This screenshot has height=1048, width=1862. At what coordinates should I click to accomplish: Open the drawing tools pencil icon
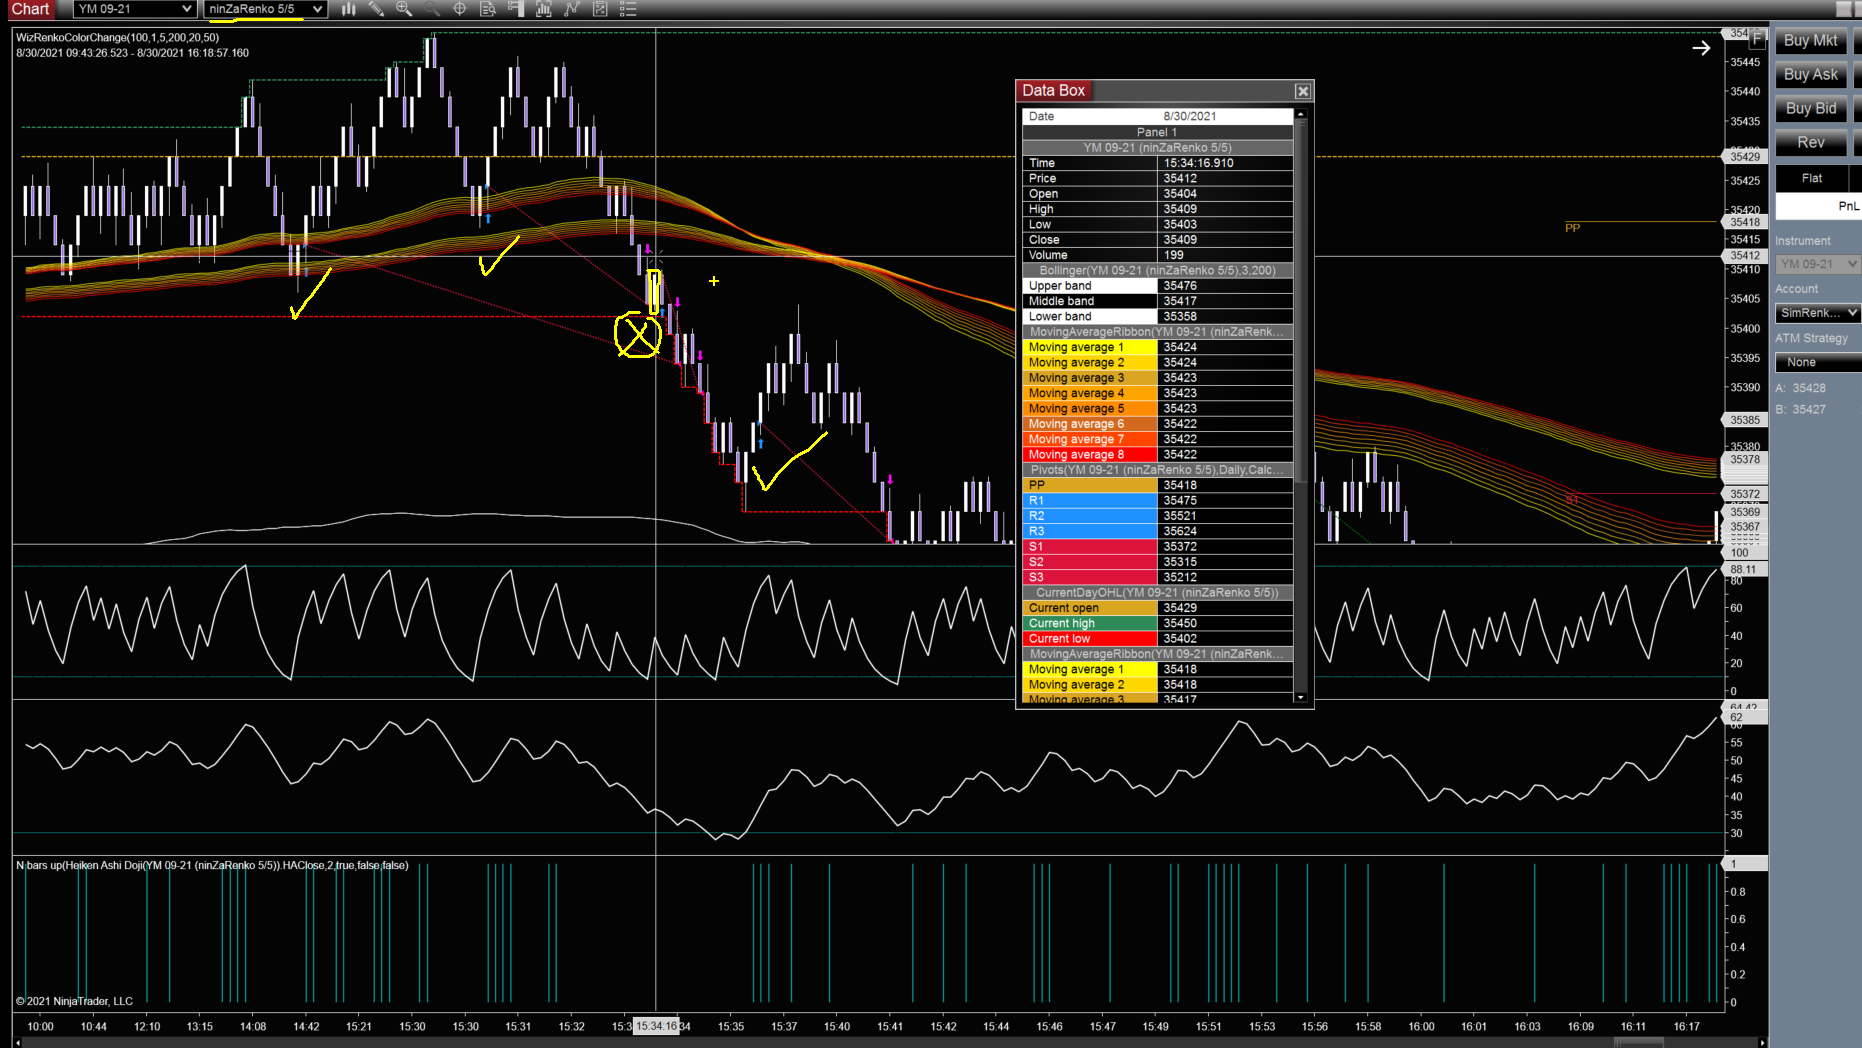tap(376, 9)
